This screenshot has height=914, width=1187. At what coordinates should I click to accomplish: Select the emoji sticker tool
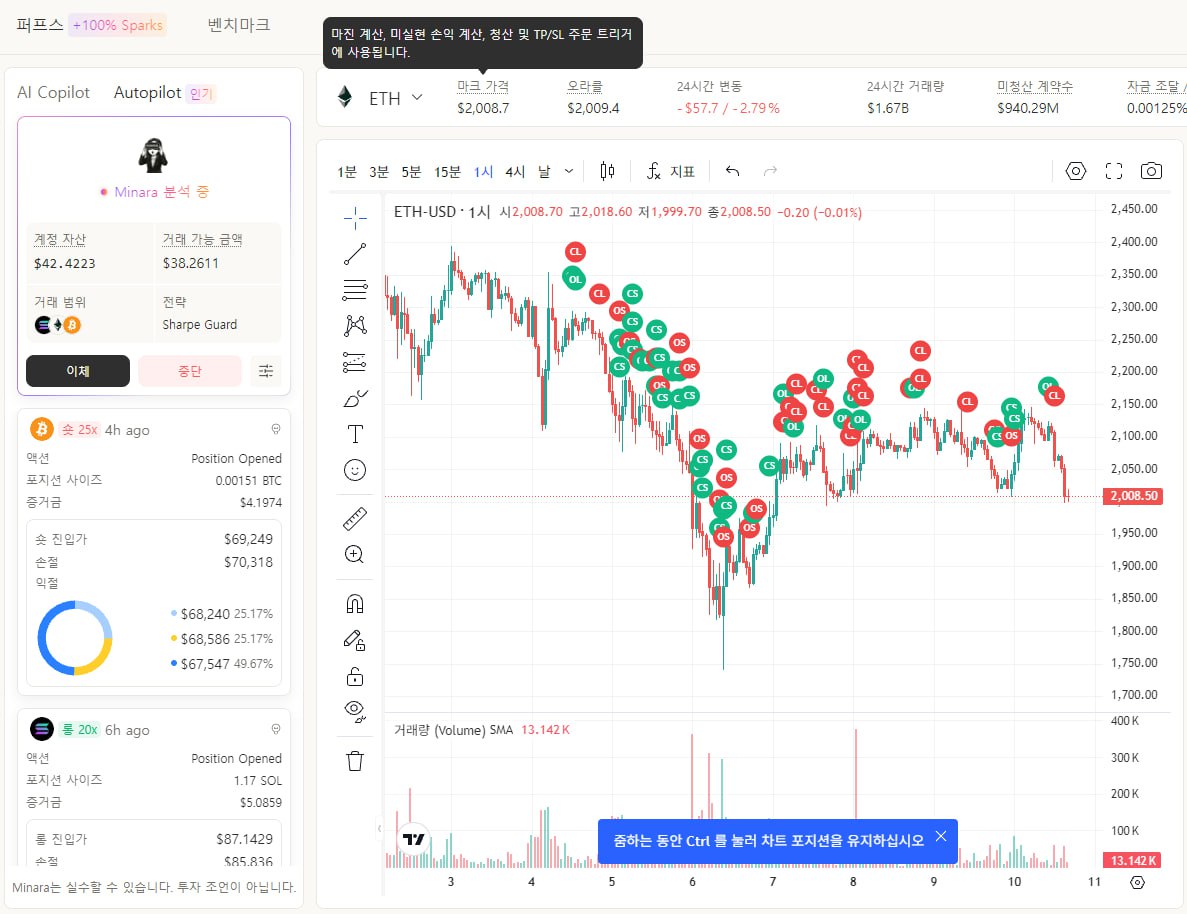(355, 469)
